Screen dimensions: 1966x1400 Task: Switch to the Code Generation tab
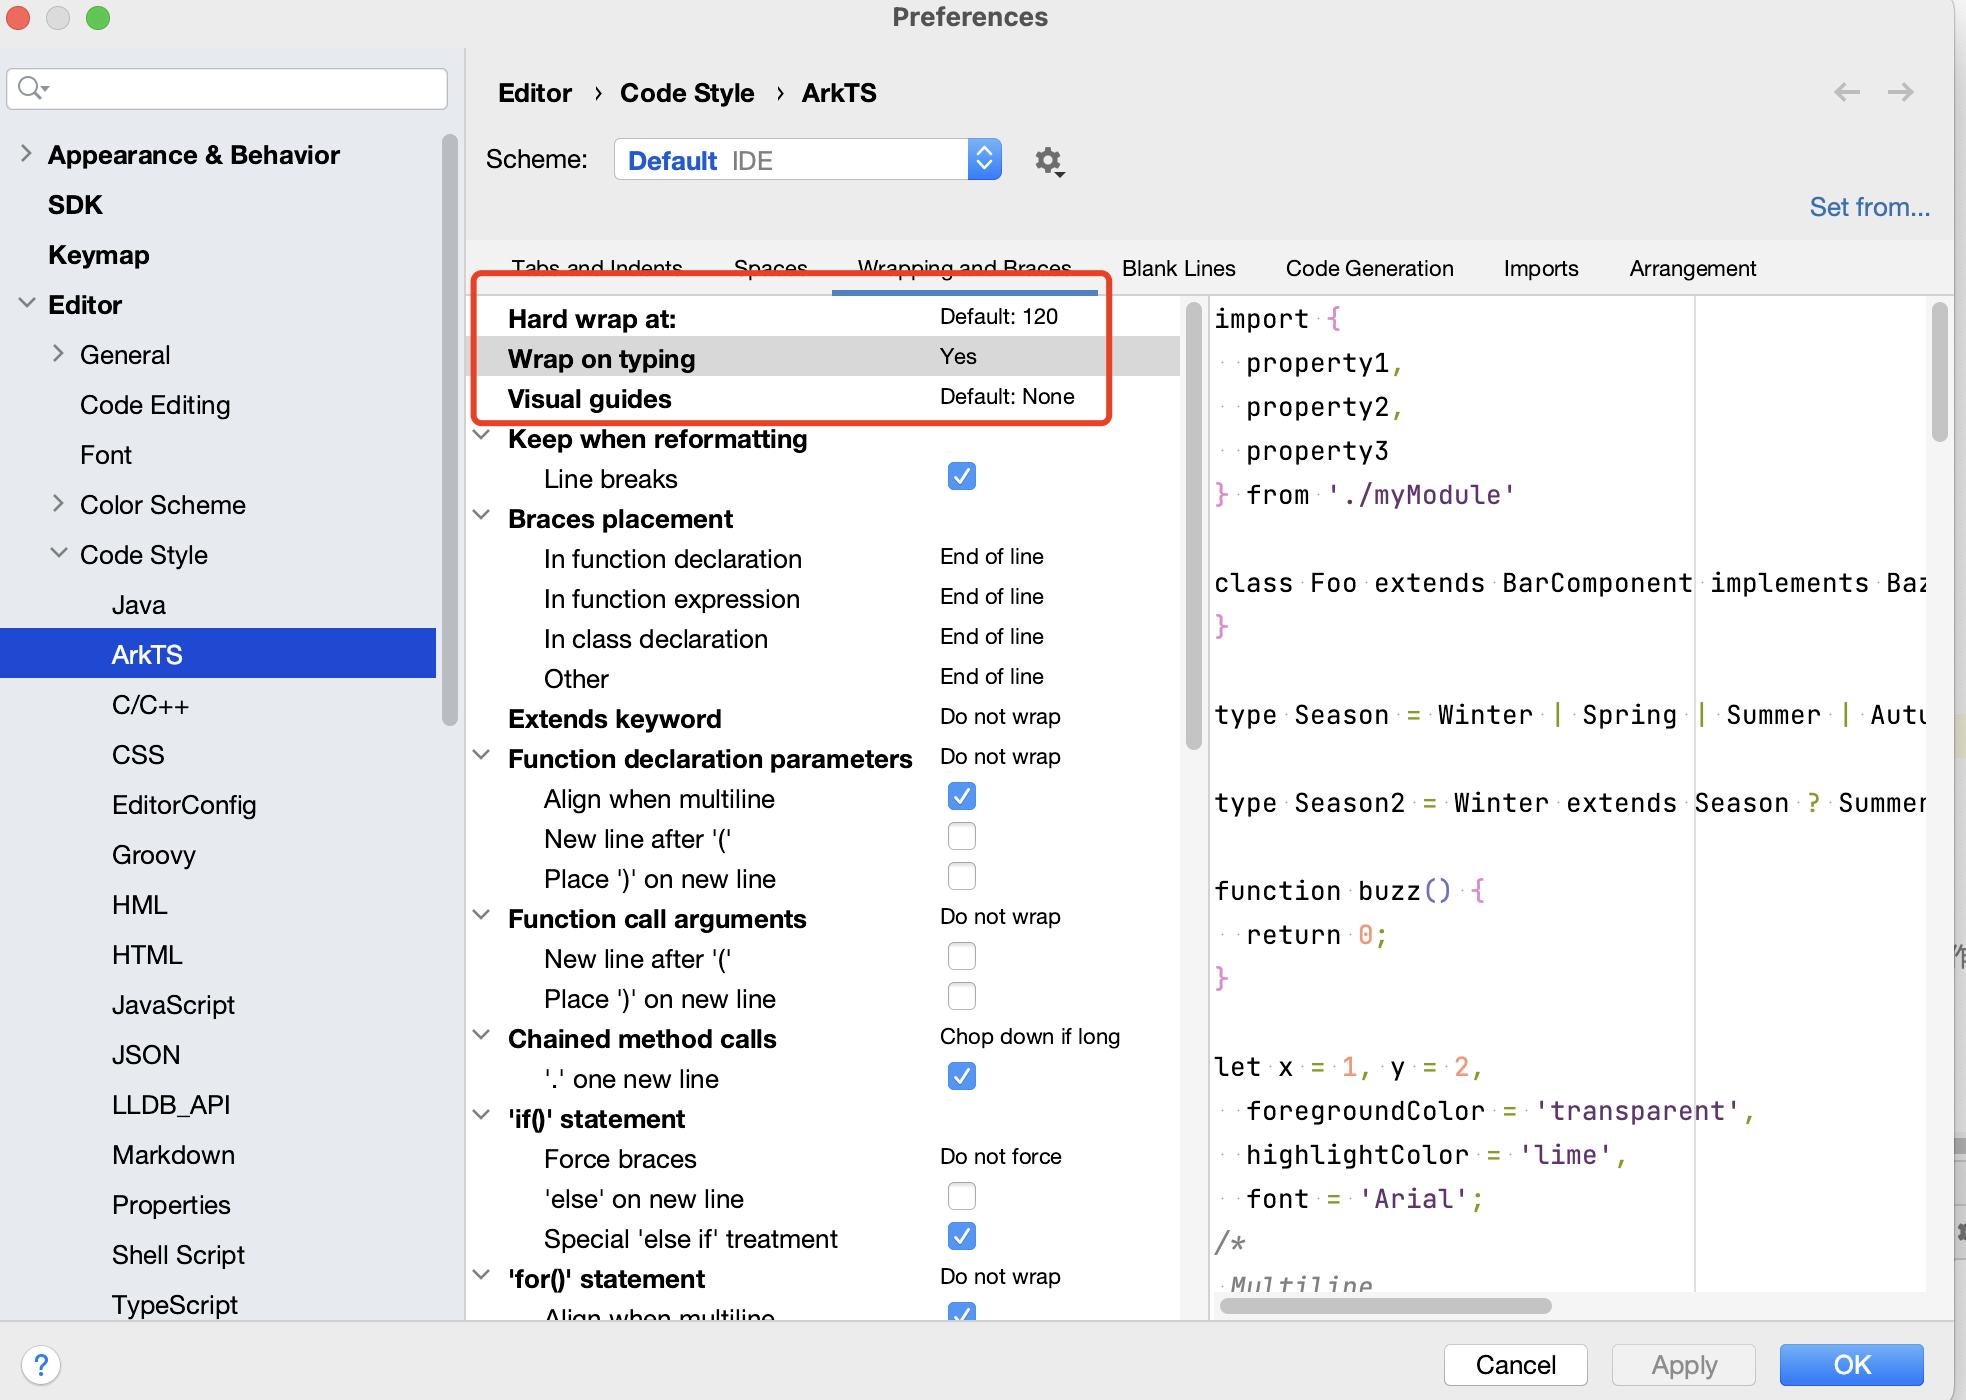coord(1369,268)
